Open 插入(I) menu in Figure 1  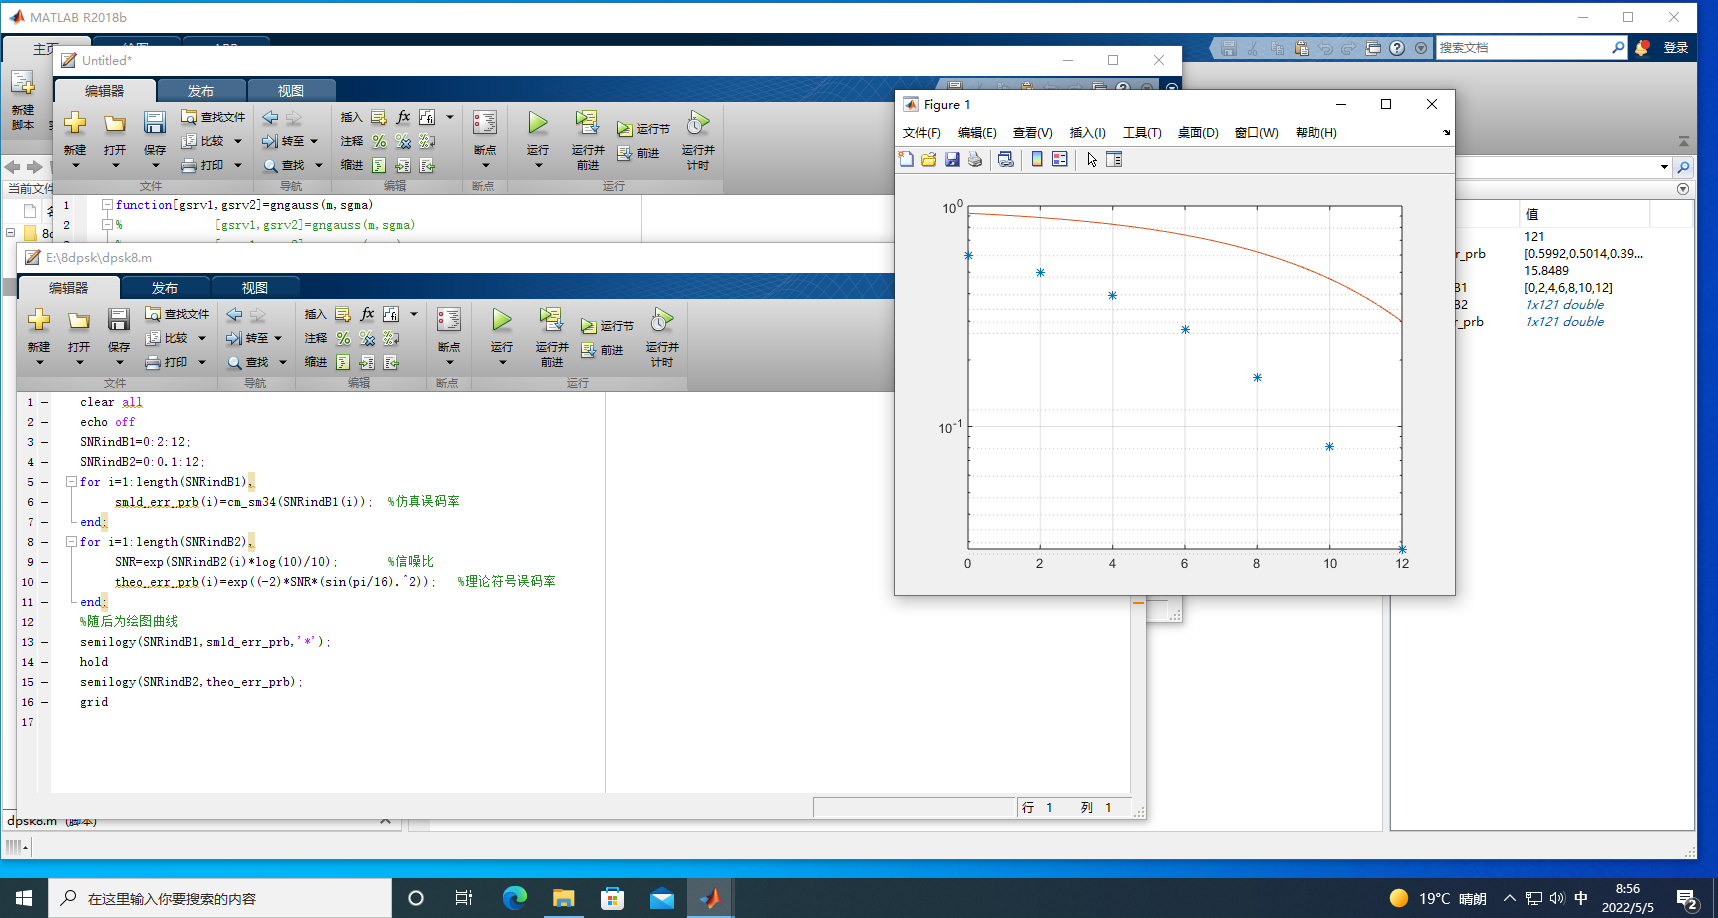[x=1088, y=132]
